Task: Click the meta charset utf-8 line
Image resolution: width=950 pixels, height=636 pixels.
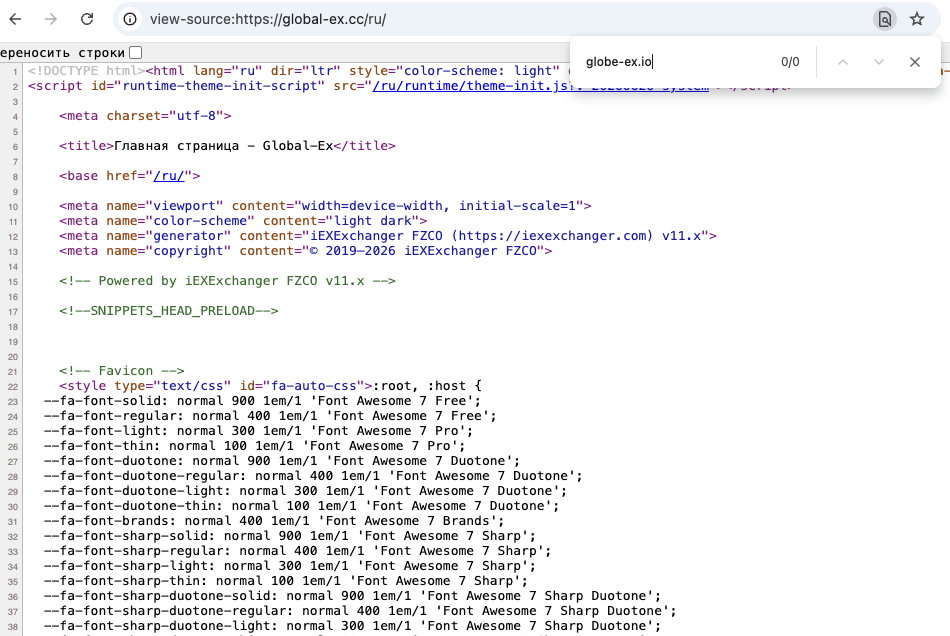Action: [145, 116]
